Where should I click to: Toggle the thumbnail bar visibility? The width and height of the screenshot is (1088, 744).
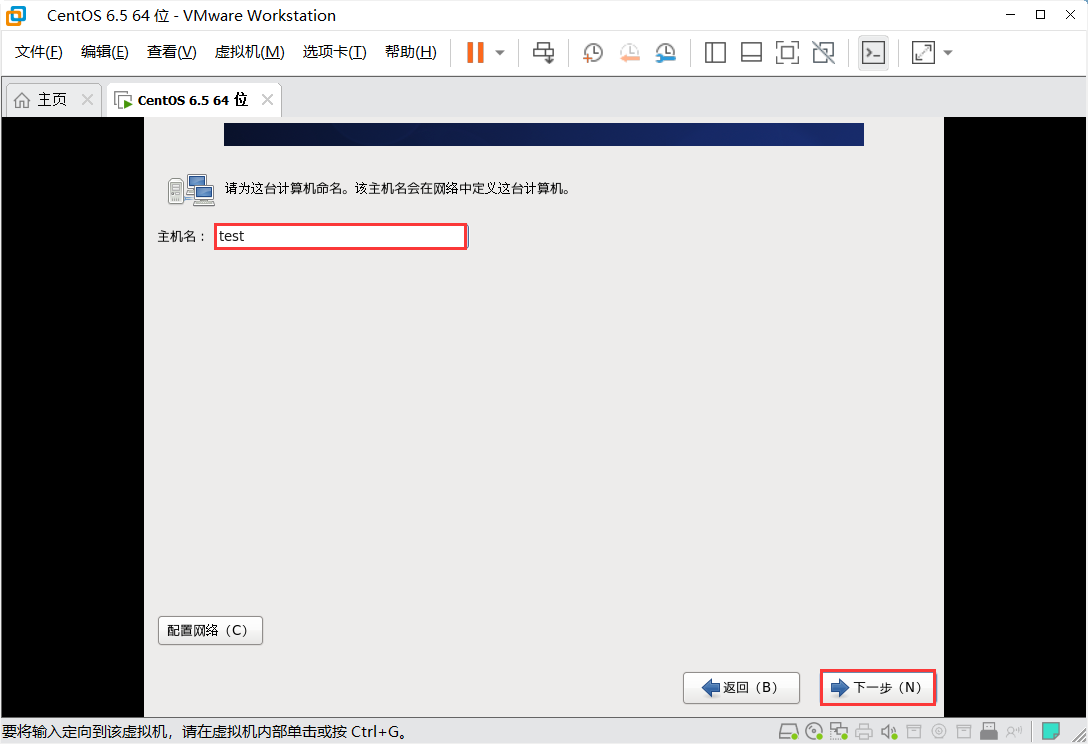coord(751,52)
